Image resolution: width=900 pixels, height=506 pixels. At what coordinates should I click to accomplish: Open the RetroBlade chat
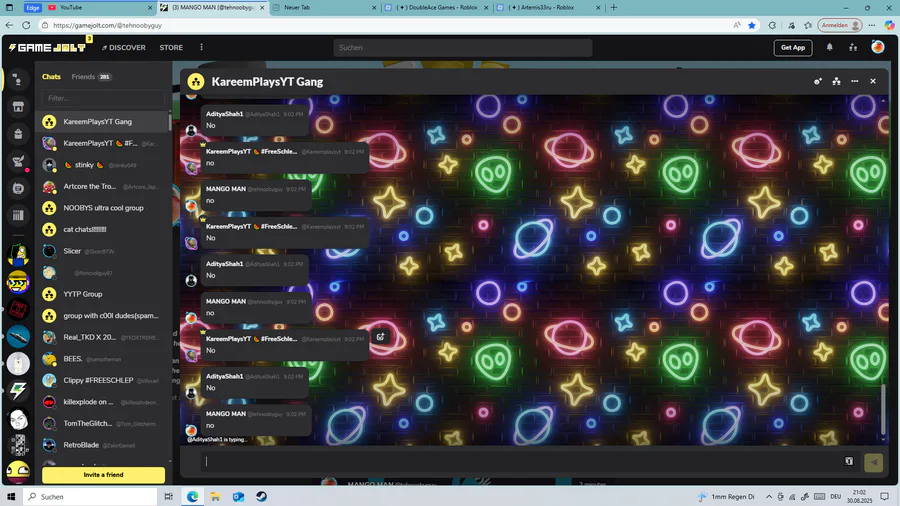pos(103,445)
